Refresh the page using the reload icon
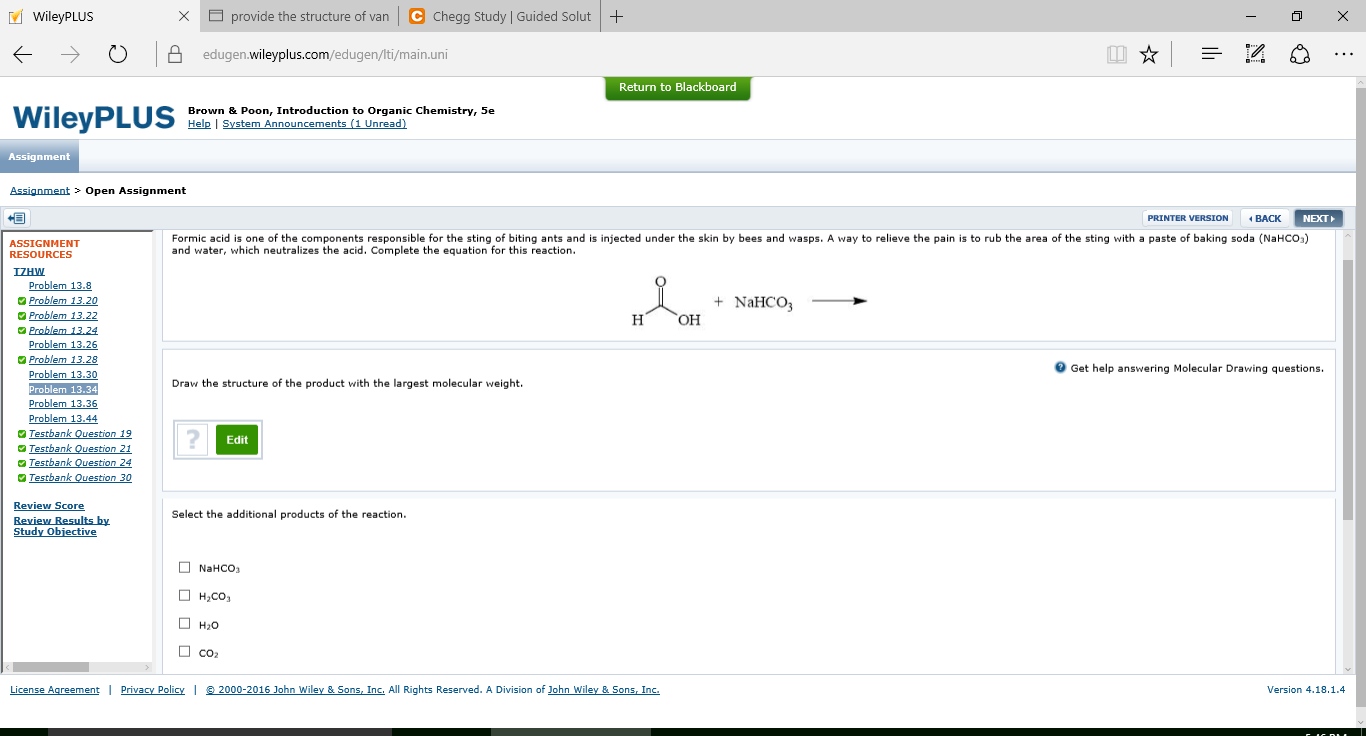Viewport: 1366px width, 736px height. point(118,55)
